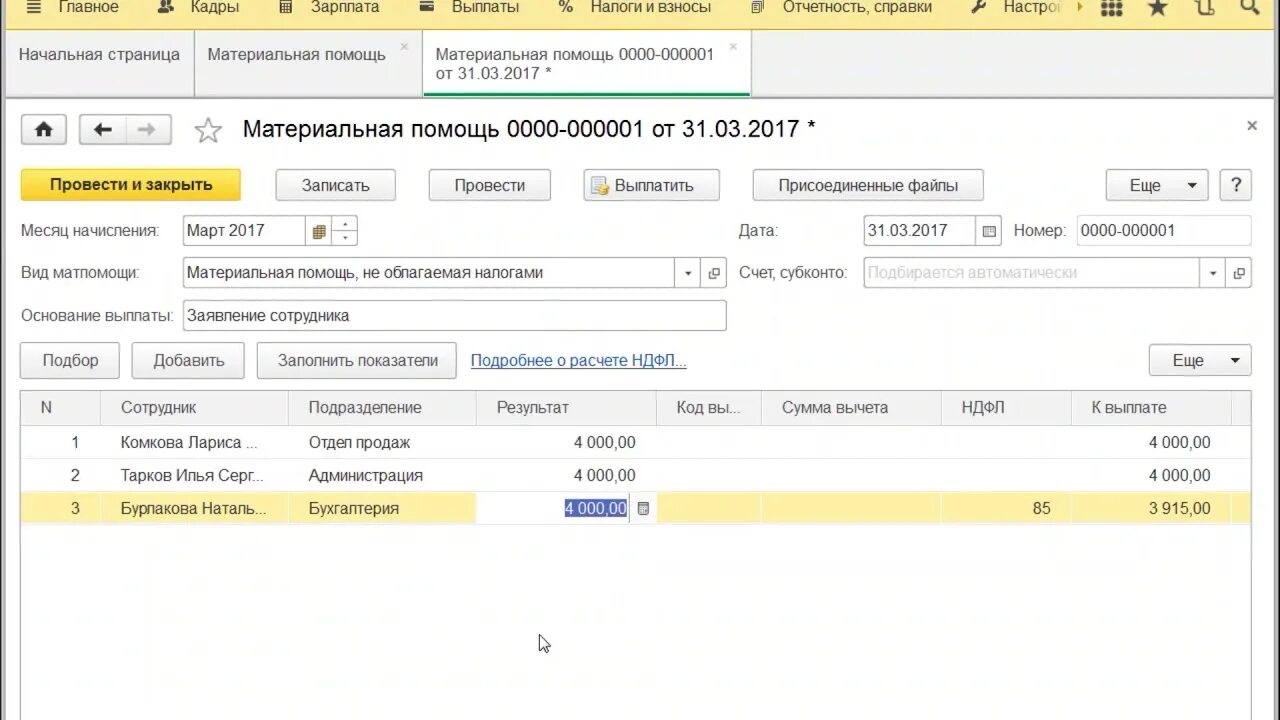Screen dimensions: 1280x720
Task: Open Зарплата section menu
Action: pyautogui.click(x=330, y=8)
